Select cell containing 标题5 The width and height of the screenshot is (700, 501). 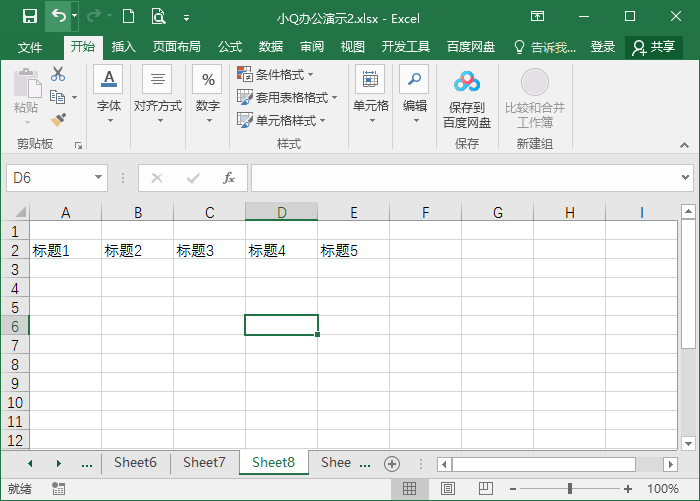(x=354, y=250)
